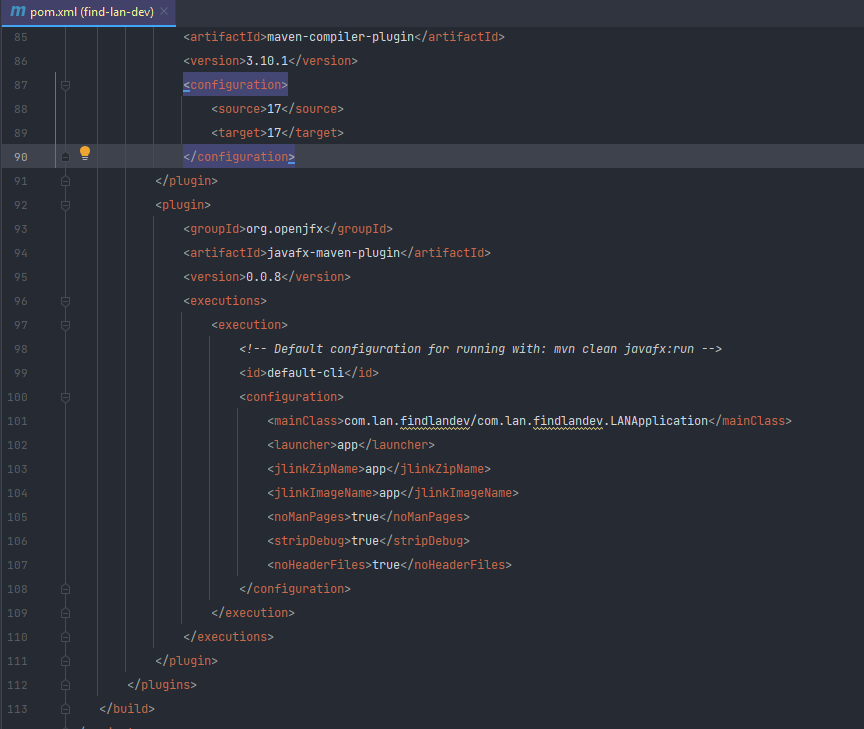Image resolution: width=864 pixels, height=729 pixels.
Task: Collapse the configuration block at line 100
Action: 65,397
